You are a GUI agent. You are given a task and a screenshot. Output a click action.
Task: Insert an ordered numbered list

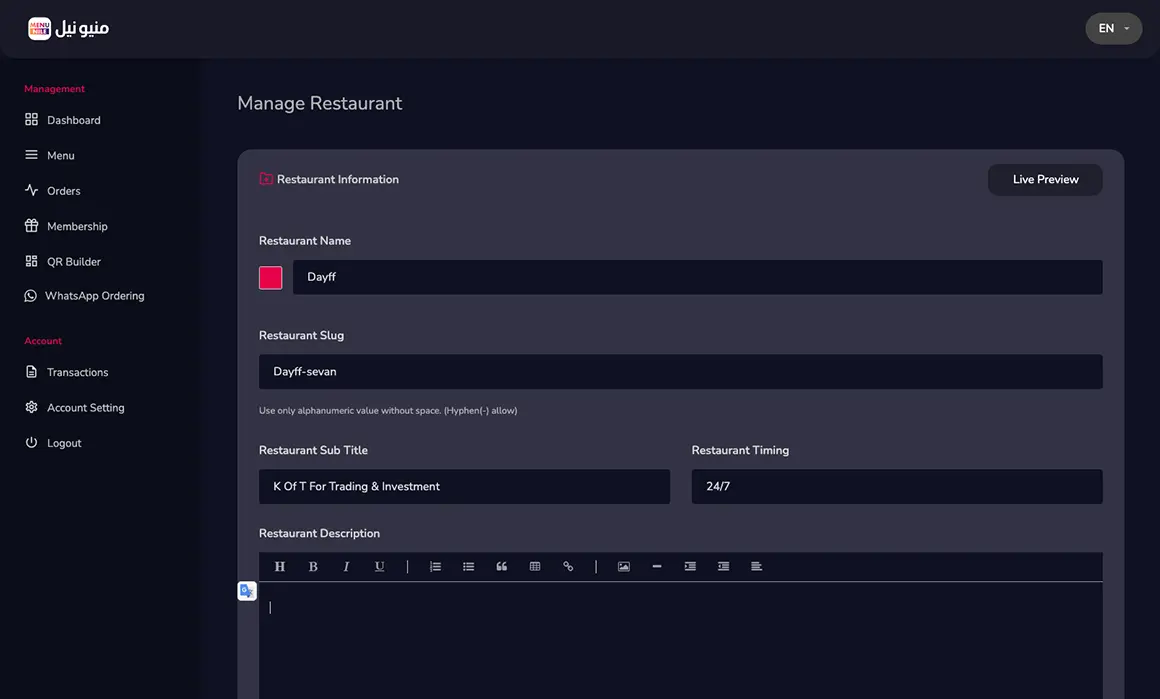click(x=435, y=567)
